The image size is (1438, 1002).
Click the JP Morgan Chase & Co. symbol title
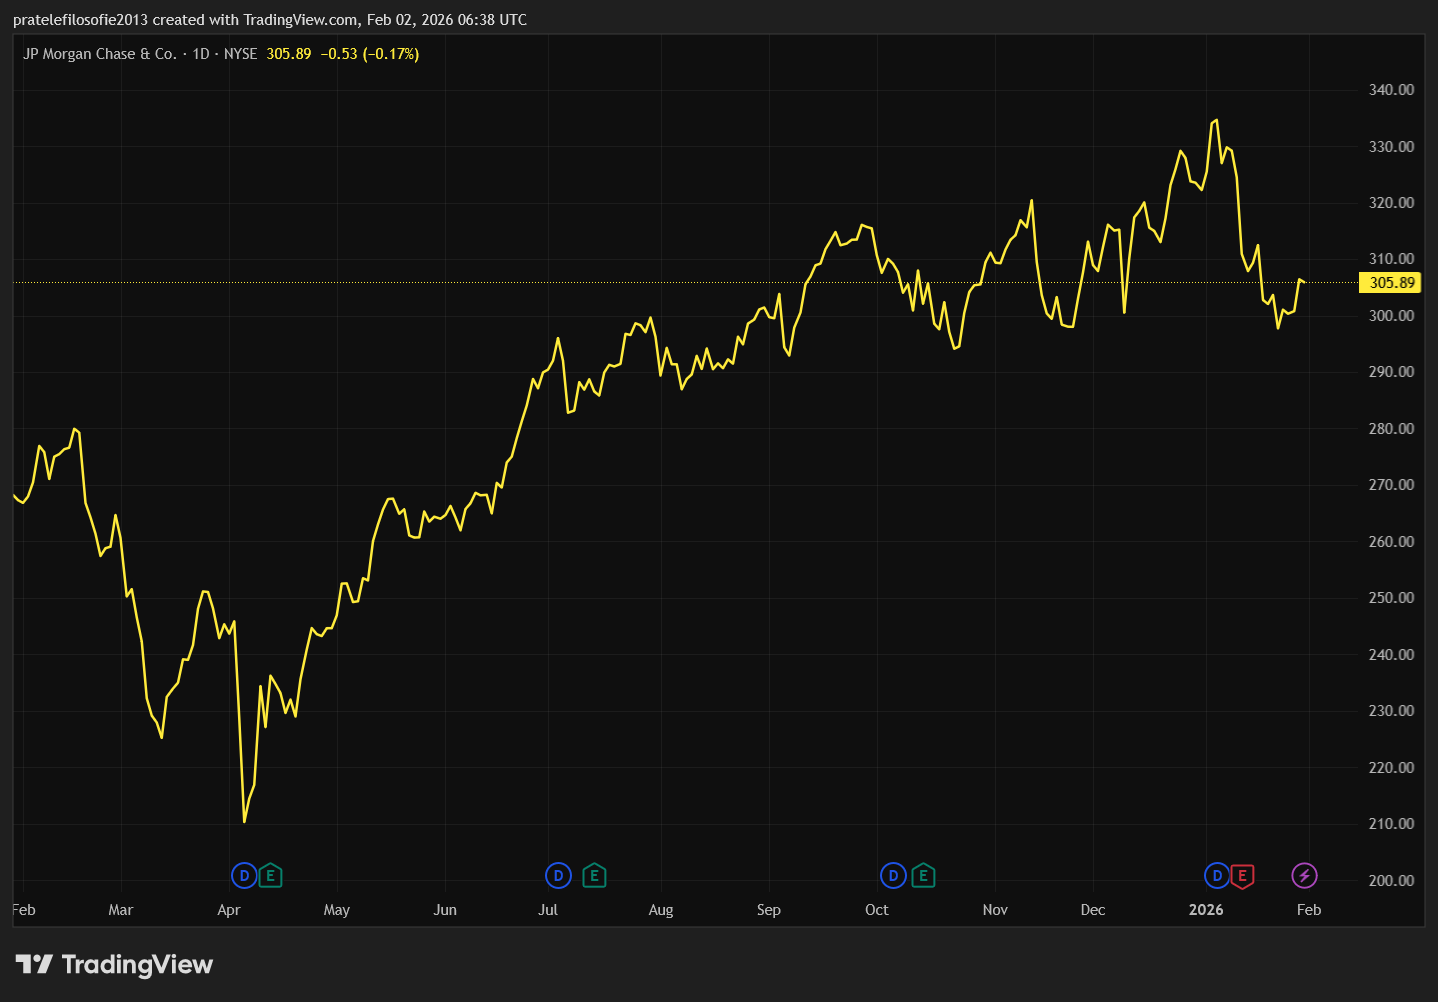pyautogui.click(x=100, y=54)
